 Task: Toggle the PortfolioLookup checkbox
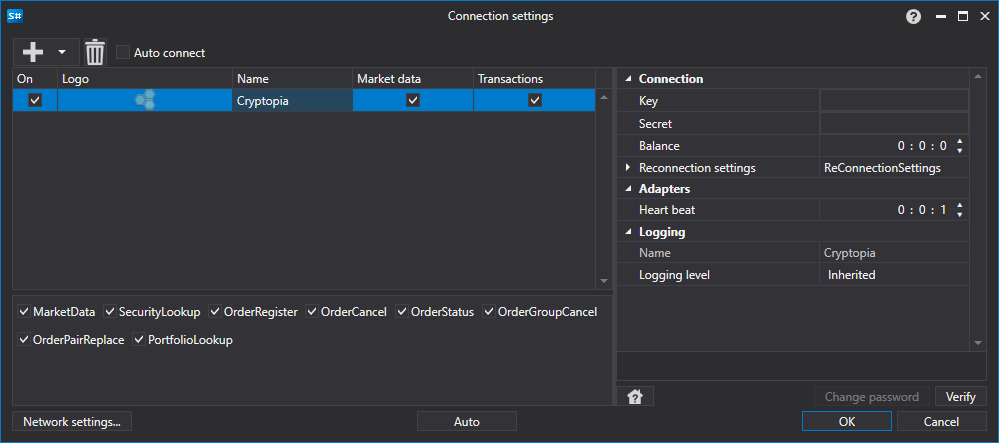[x=139, y=340]
